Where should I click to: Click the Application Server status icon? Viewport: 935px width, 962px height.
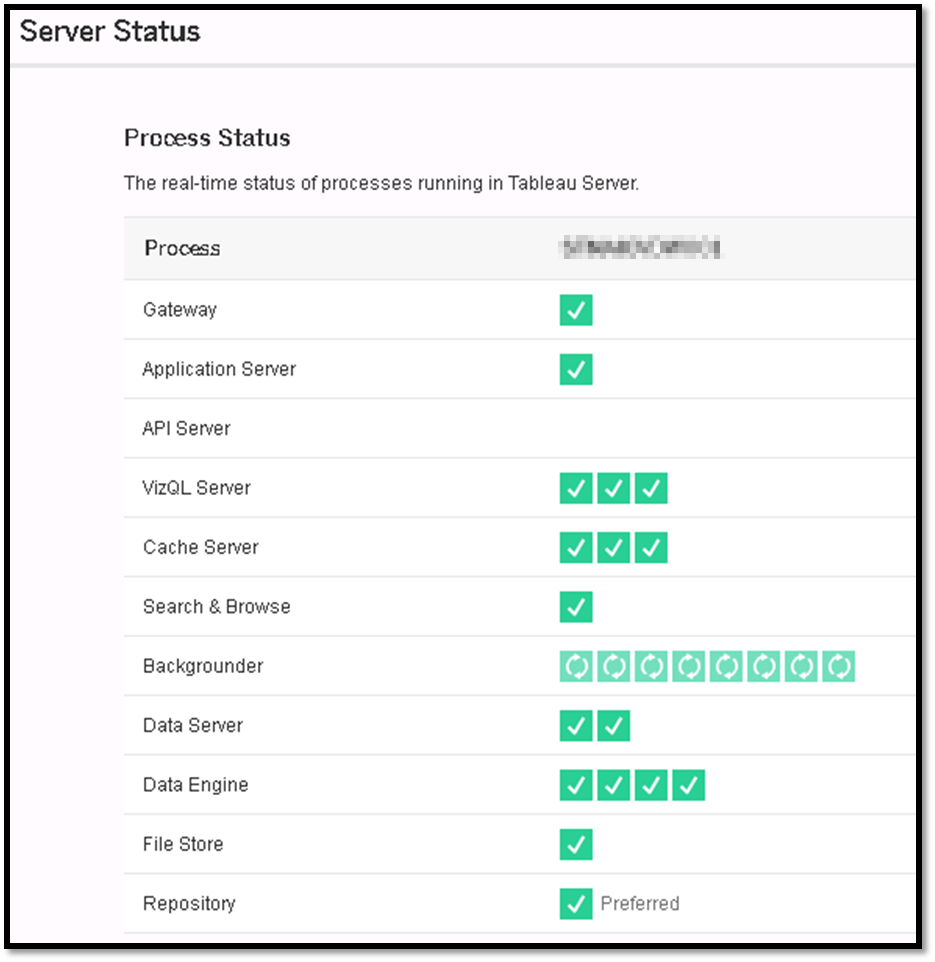point(576,369)
